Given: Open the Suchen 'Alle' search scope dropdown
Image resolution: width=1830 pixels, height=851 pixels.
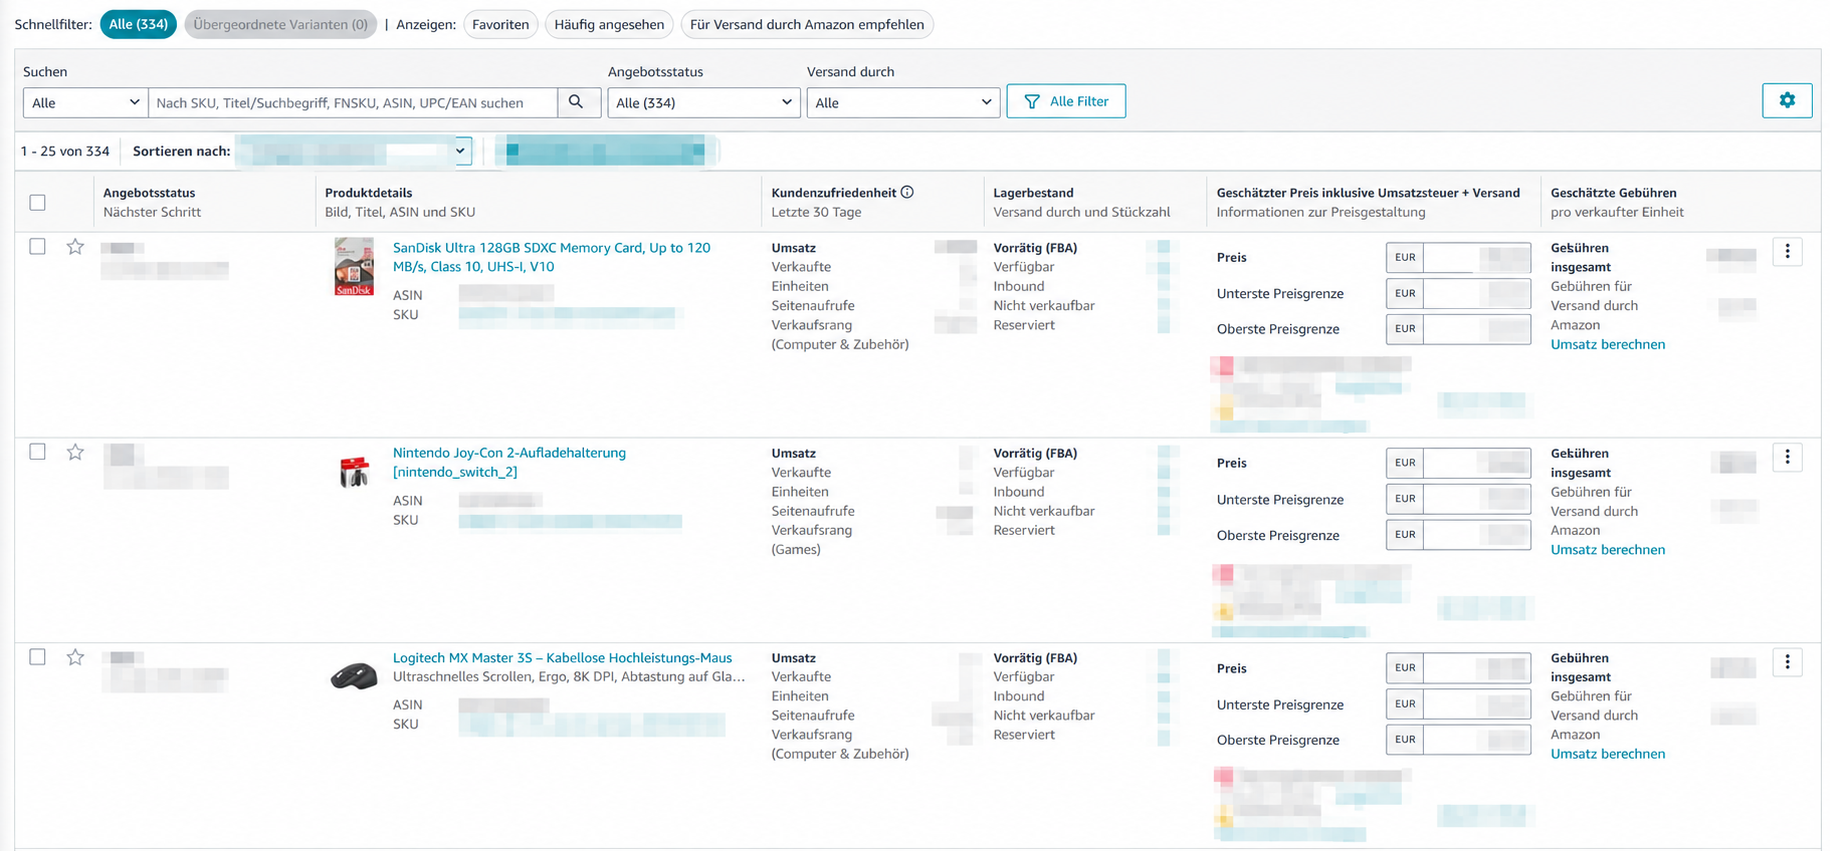Looking at the screenshot, I should pyautogui.click(x=85, y=102).
